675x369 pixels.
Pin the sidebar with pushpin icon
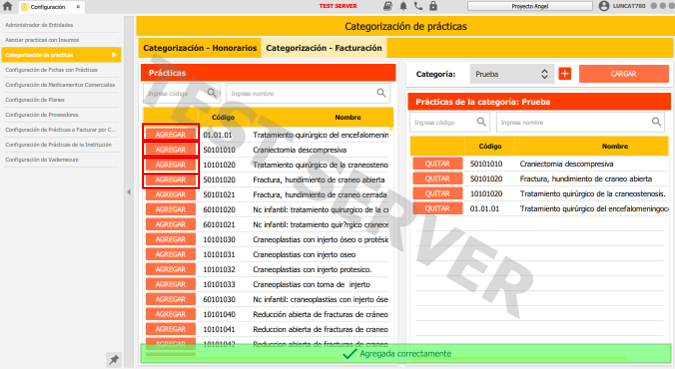(x=114, y=360)
